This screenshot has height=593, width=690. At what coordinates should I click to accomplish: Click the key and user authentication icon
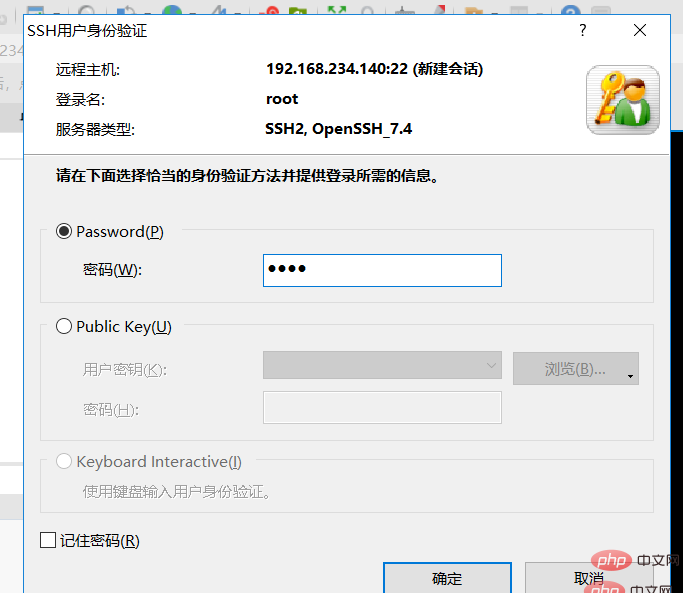tap(623, 100)
